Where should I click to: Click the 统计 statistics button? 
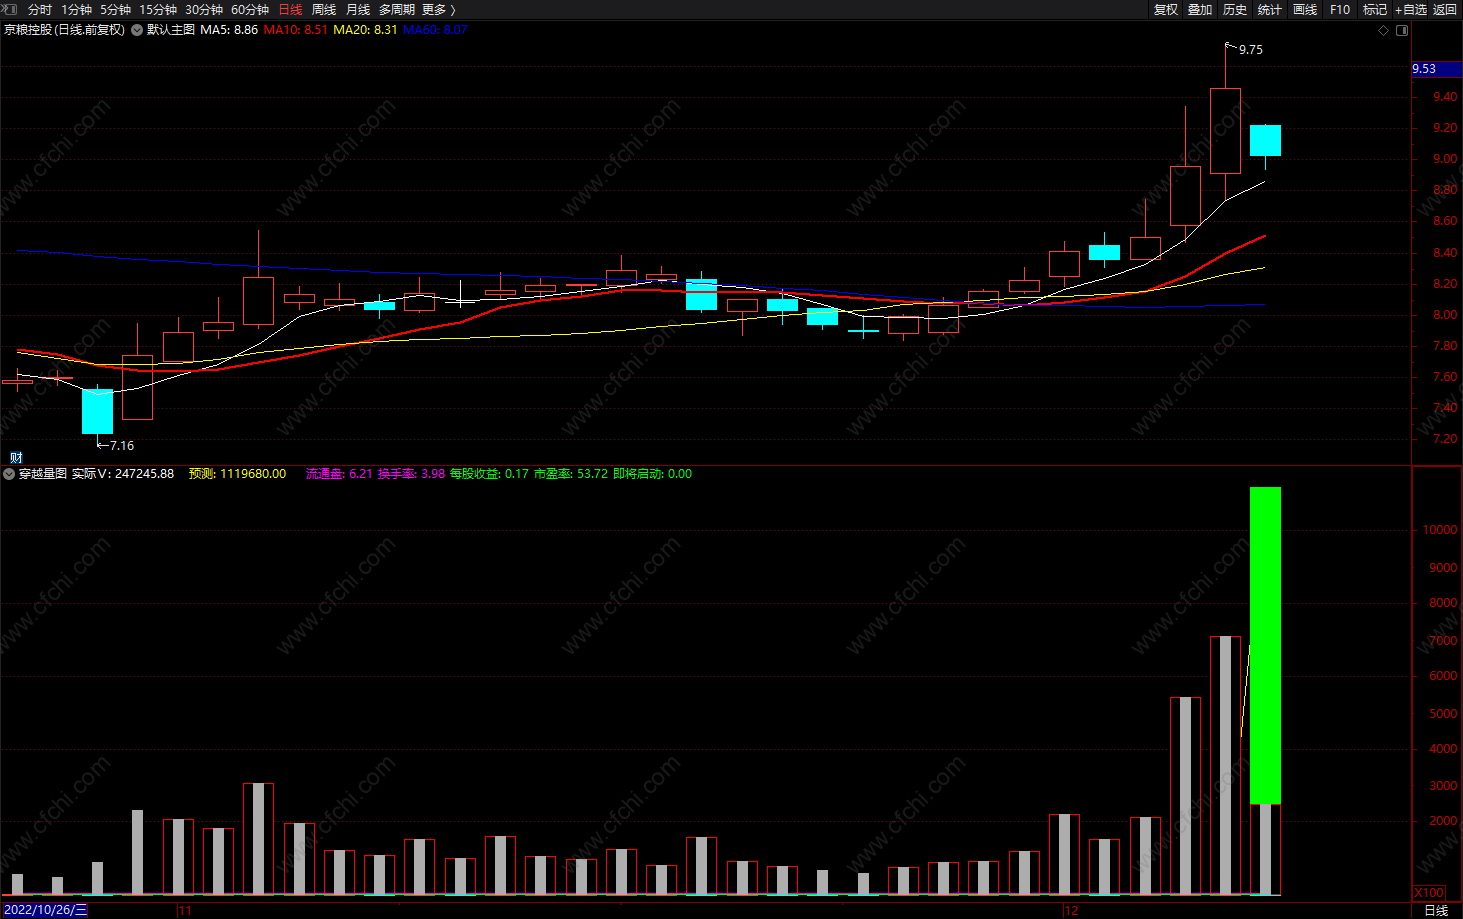1270,10
